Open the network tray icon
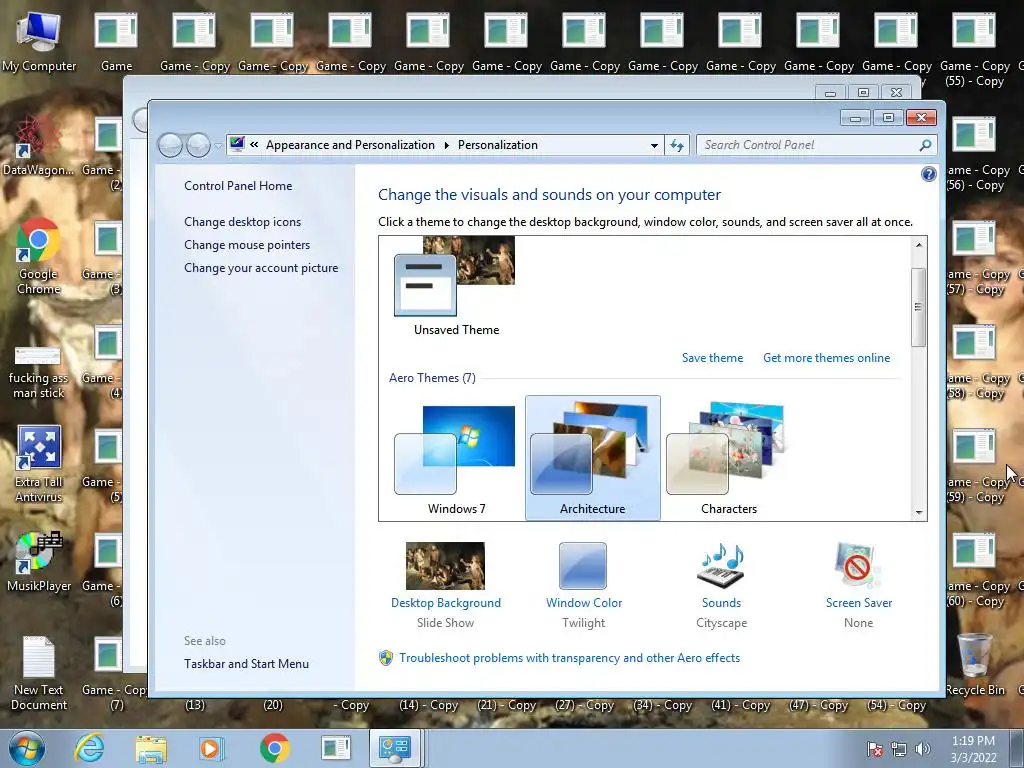1024x768 pixels. 899,749
